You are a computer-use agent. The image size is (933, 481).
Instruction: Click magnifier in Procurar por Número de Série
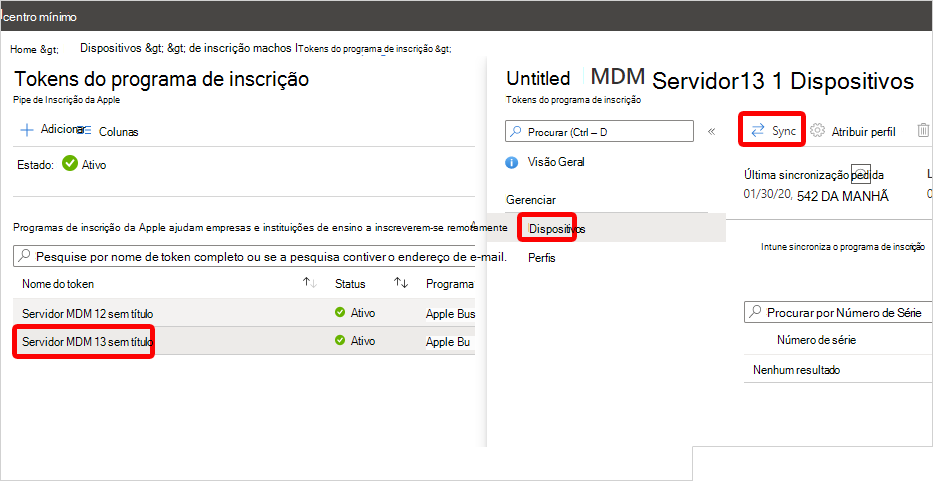pos(754,312)
